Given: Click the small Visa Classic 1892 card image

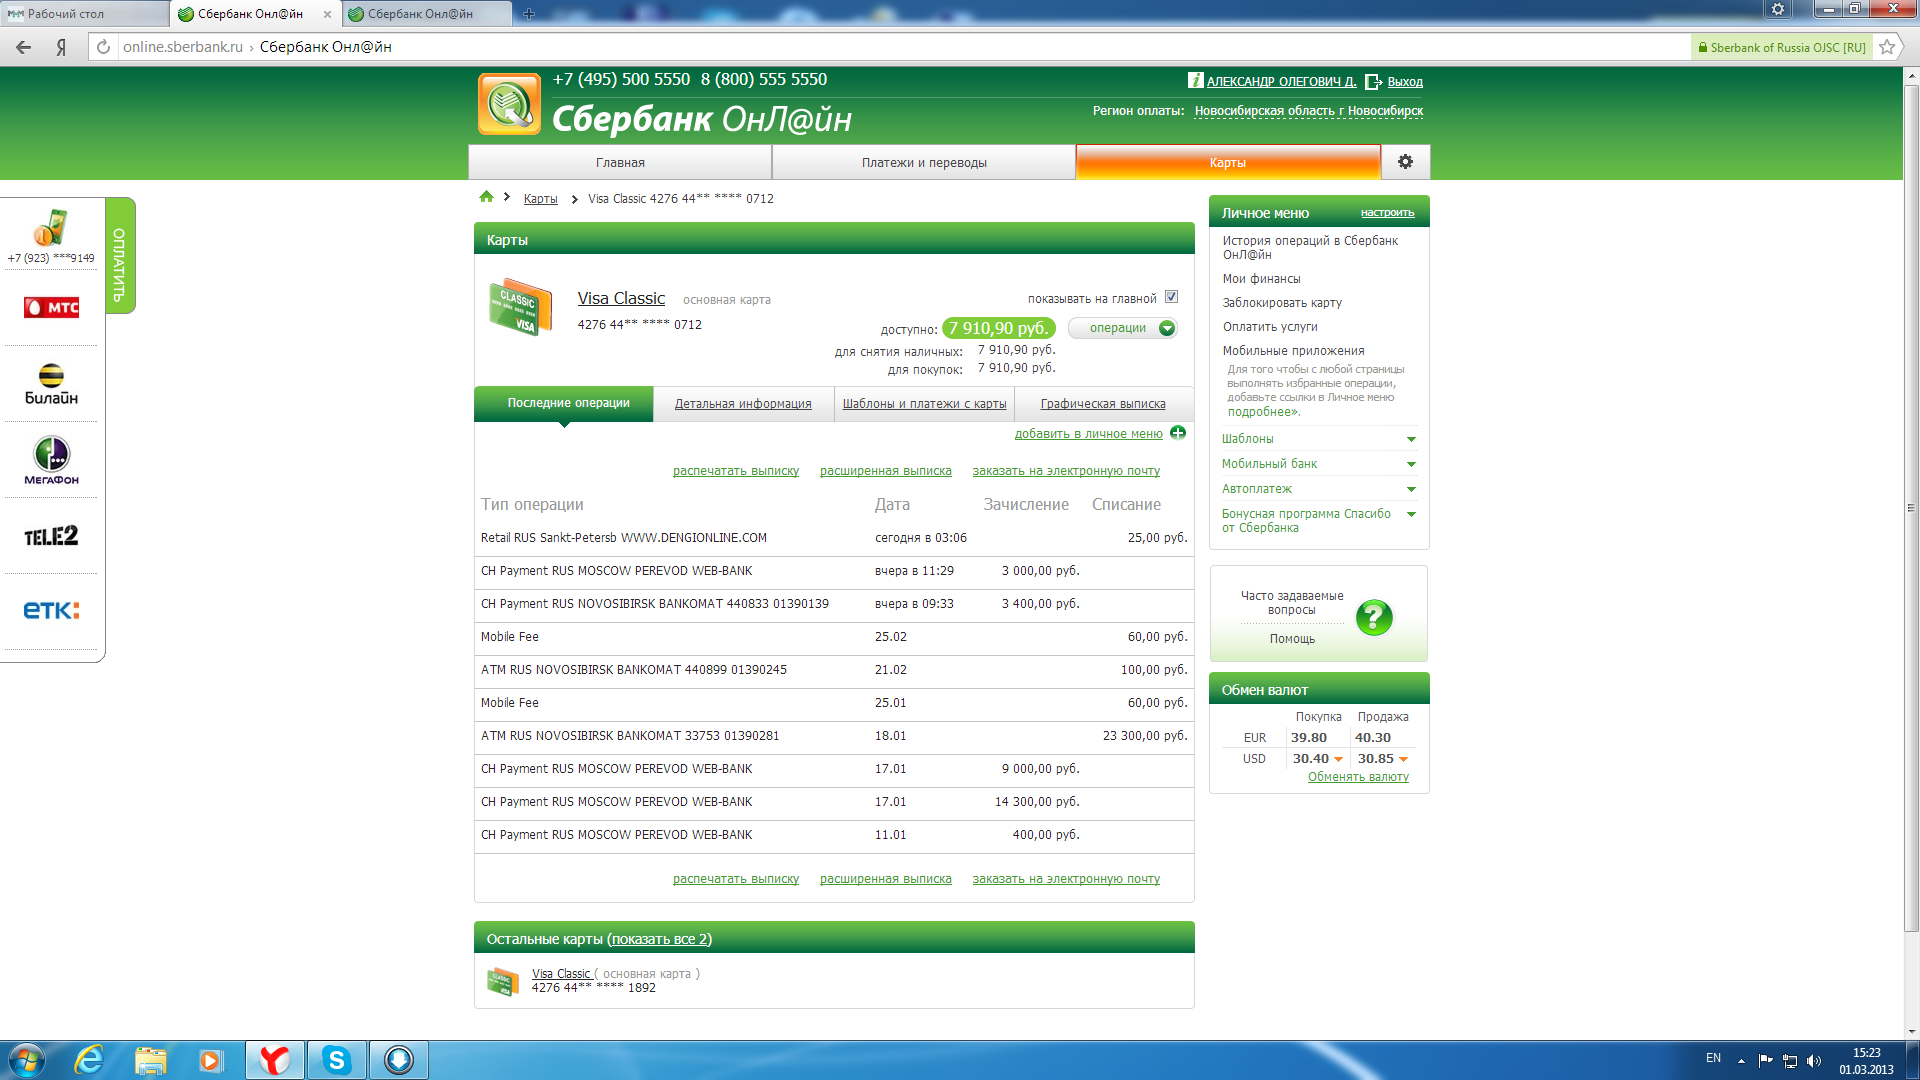Looking at the screenshot, I should coord(502,981).
